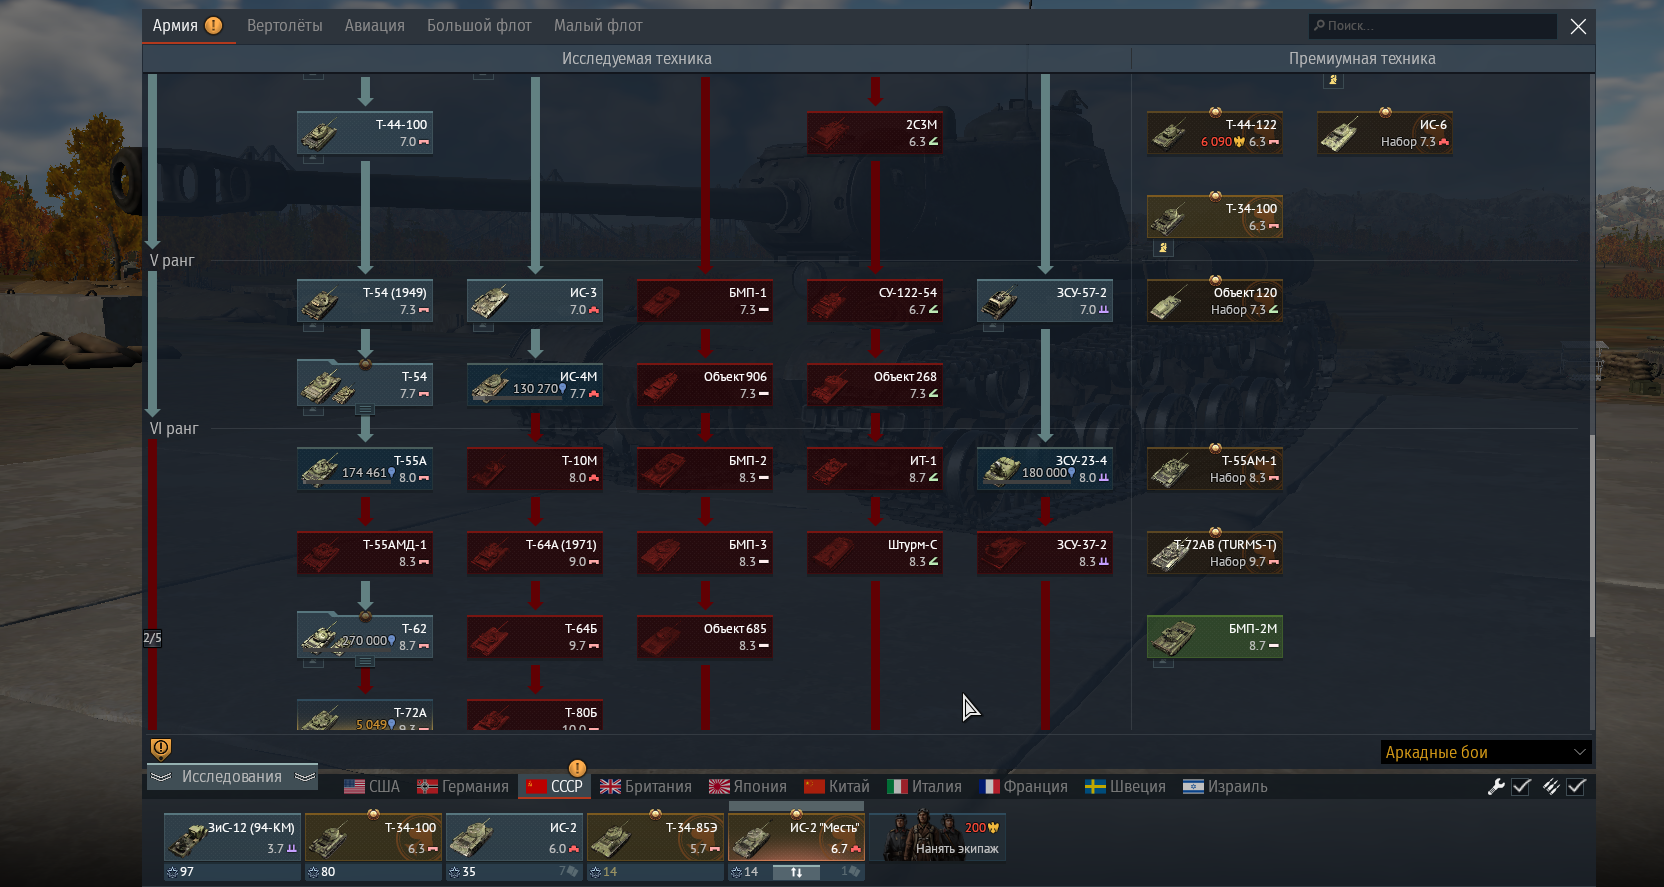Click the group list icon under Т-62

coord(365,661)
